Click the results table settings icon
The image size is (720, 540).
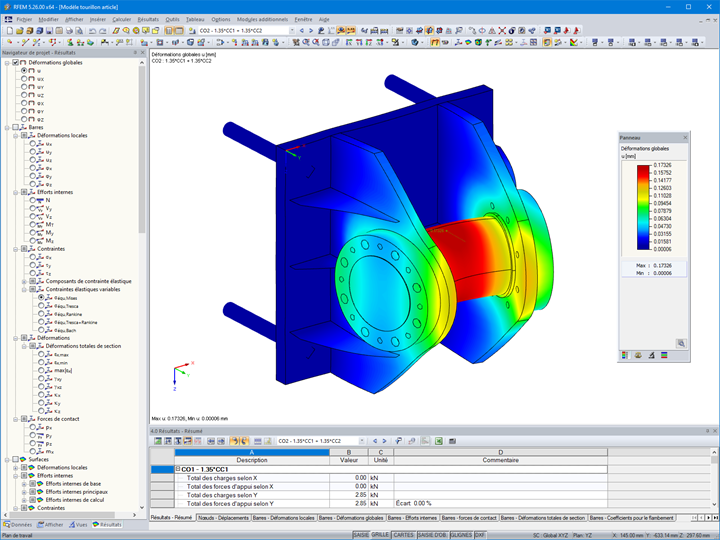452,441
